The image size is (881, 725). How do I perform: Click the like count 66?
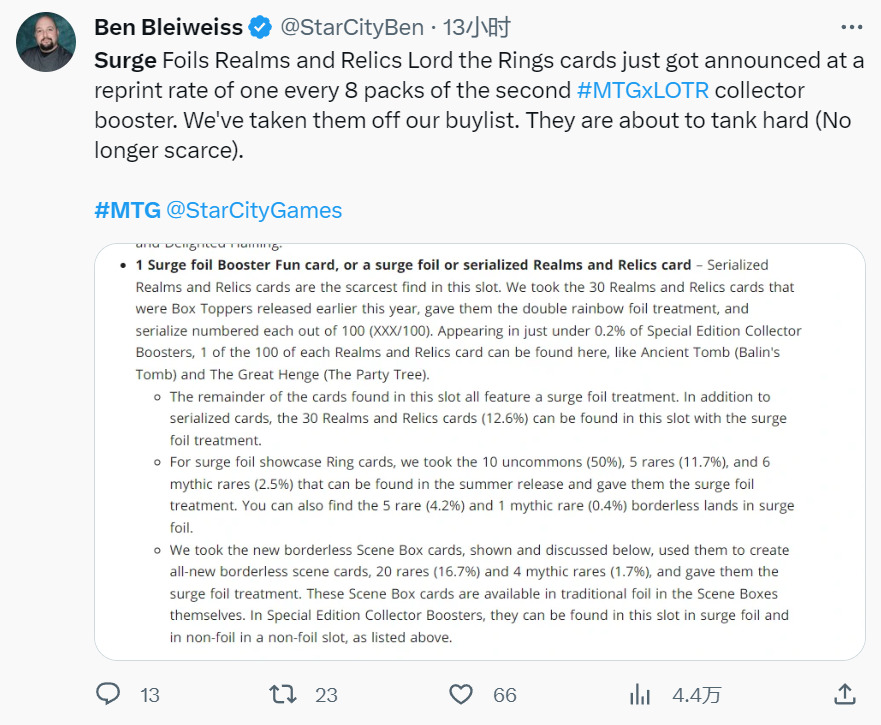tap(504, 695)
